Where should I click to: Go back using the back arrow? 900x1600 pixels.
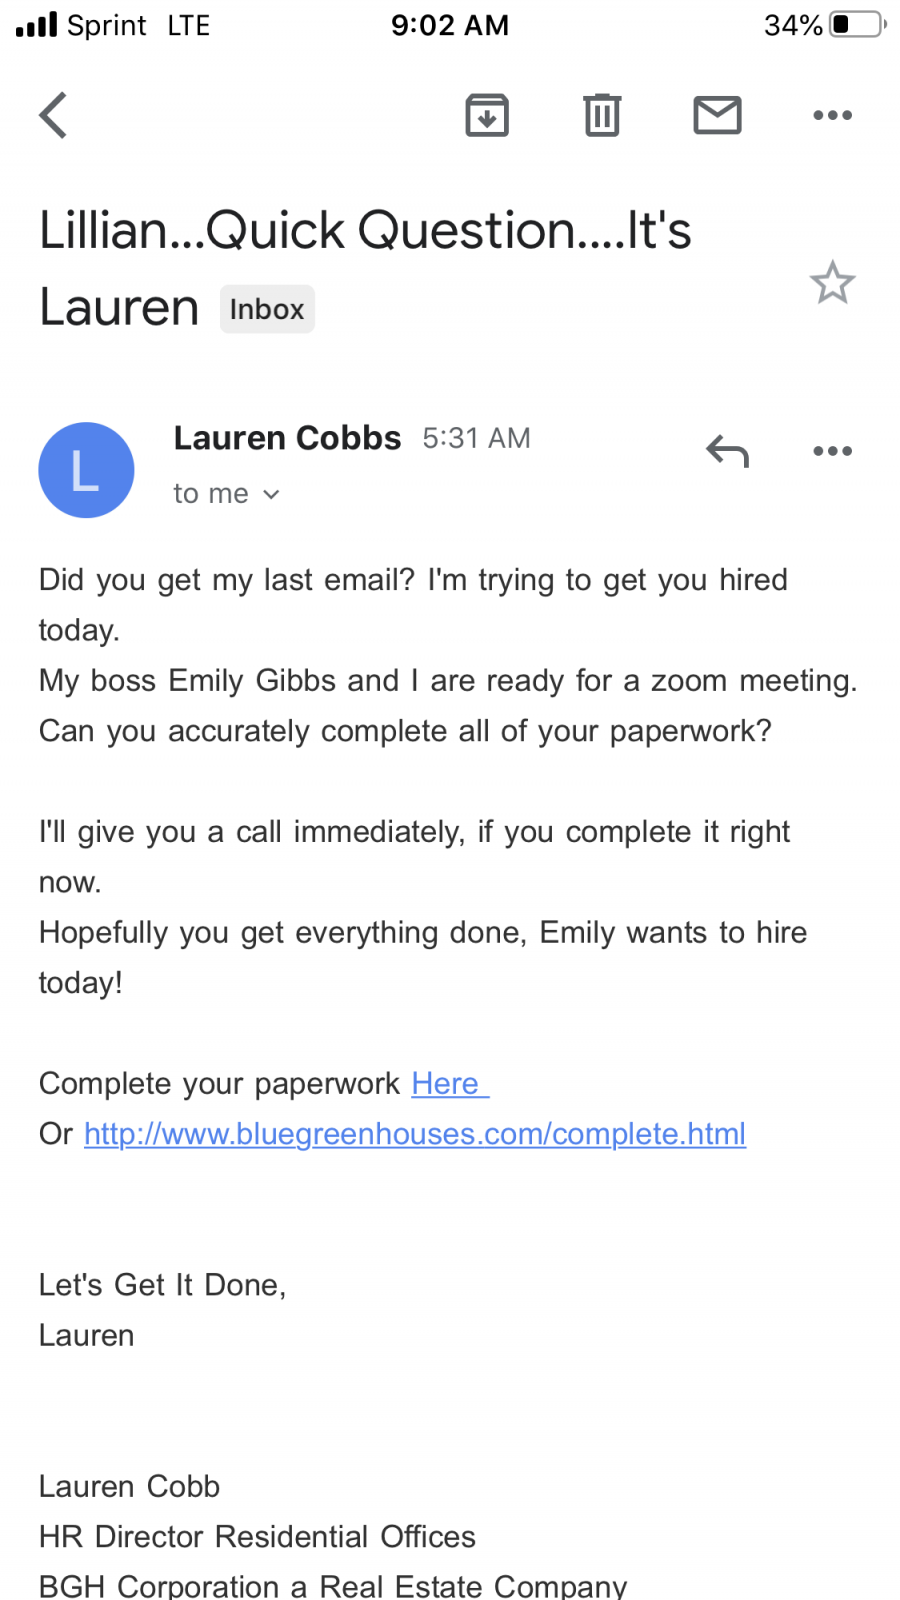(x=54, y=115)
